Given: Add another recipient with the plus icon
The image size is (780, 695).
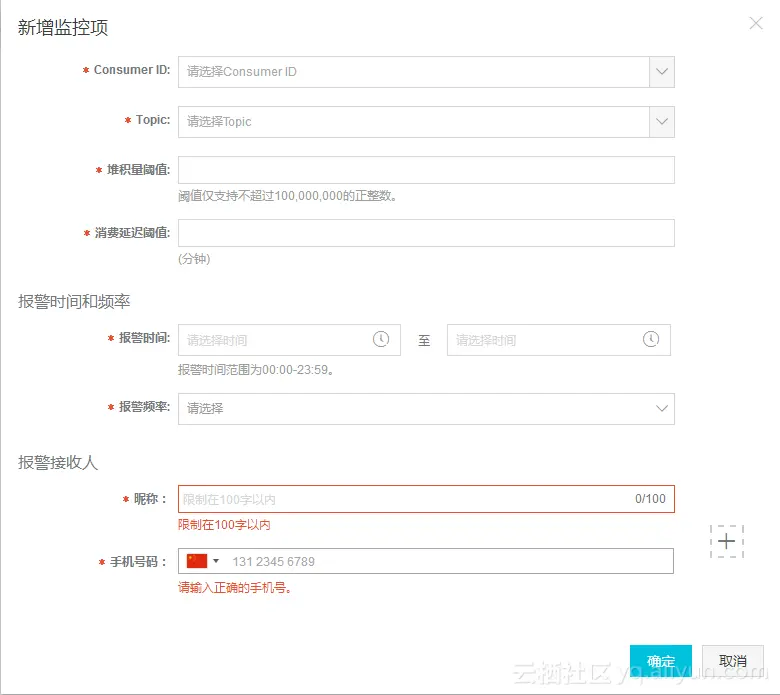Looking at the screenshot, I should tap(726, 541).
